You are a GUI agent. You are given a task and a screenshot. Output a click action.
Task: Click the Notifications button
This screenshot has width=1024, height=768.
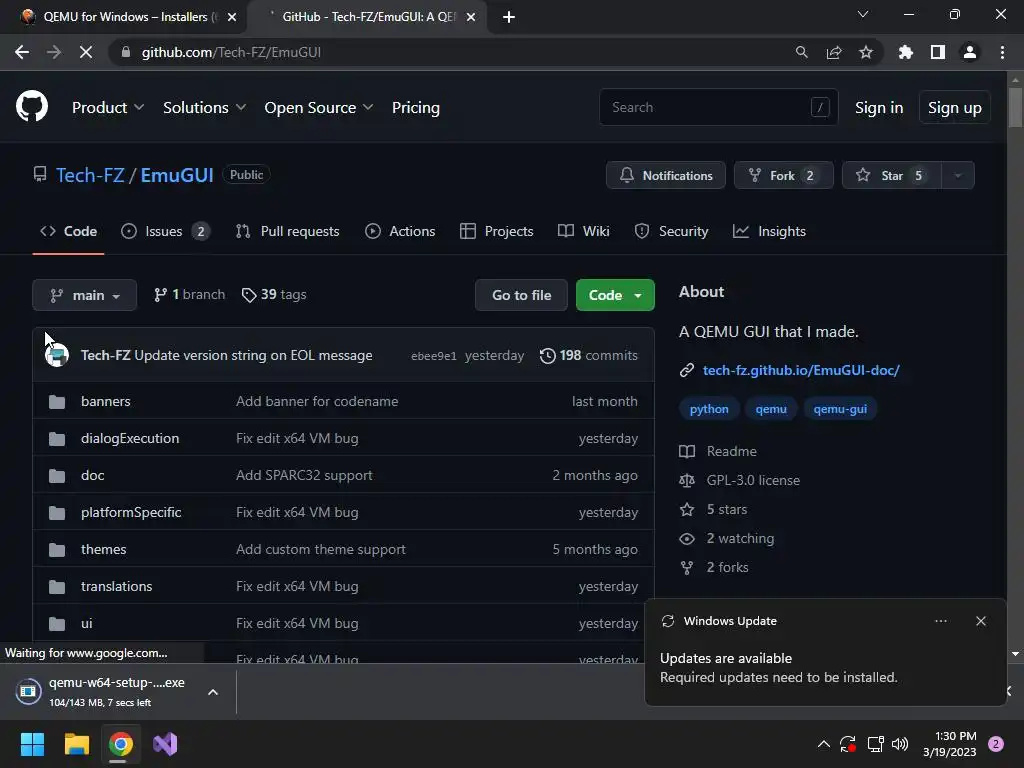[x=665, y=175]
